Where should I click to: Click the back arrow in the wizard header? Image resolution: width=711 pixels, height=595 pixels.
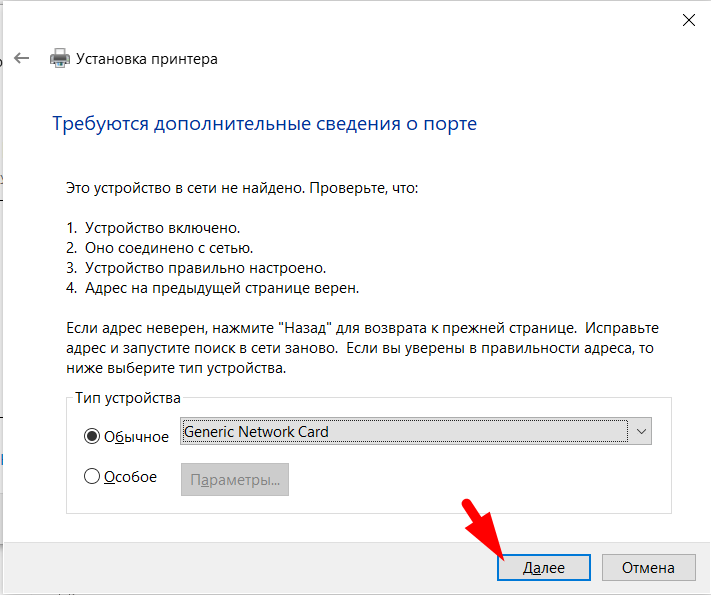click(x=22, y=59)
